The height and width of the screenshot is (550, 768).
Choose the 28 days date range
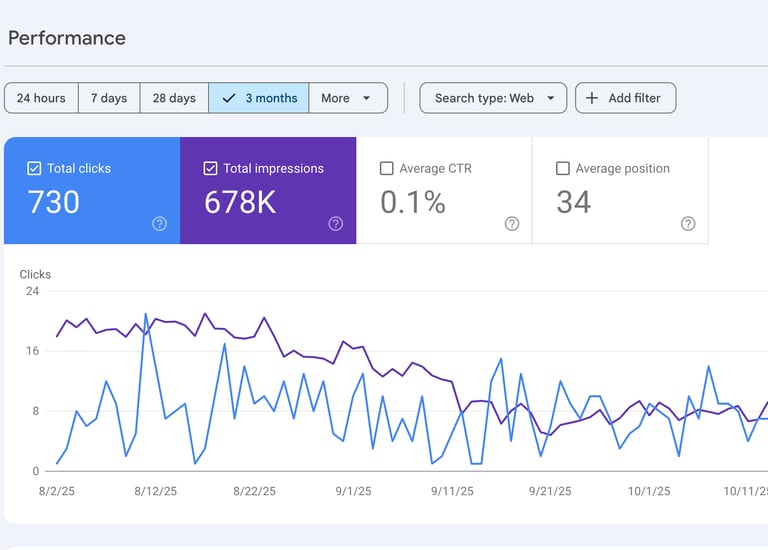tap(174, 98)
